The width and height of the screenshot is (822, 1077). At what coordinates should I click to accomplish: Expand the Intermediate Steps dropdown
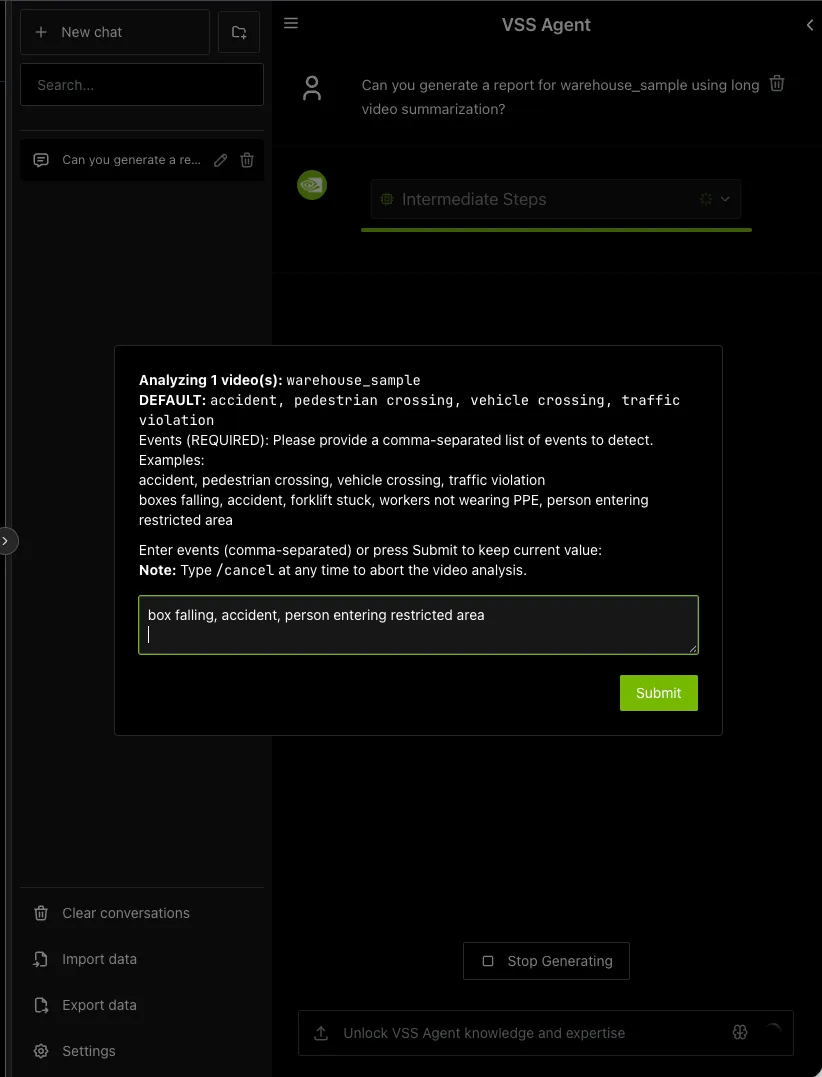pos(556,199)
